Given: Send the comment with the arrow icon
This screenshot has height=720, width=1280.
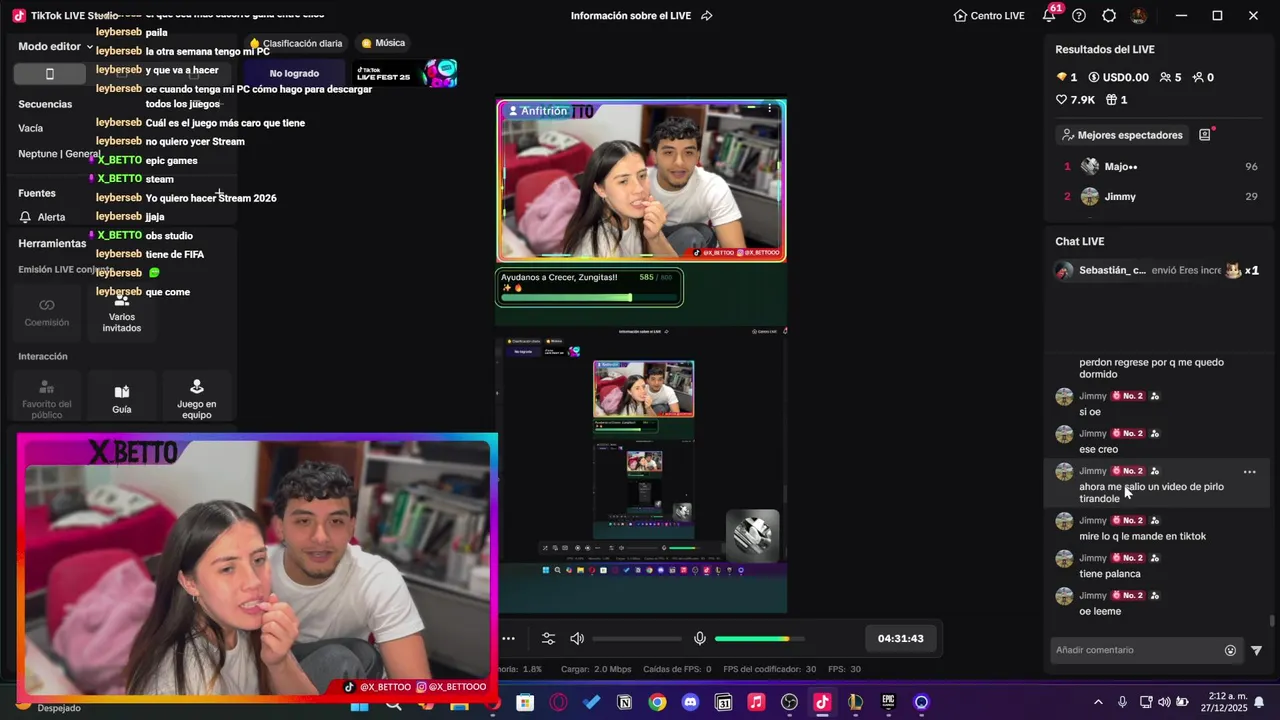Looking at the screenshot, I should (x=1256, y=650).
